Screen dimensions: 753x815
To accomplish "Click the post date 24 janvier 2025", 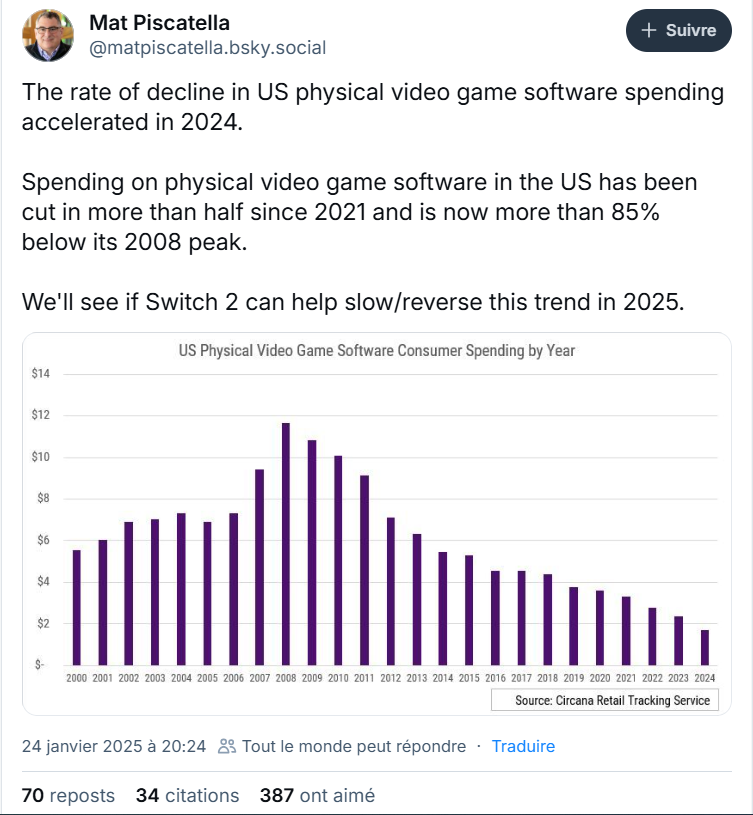I will pos(114,746).
